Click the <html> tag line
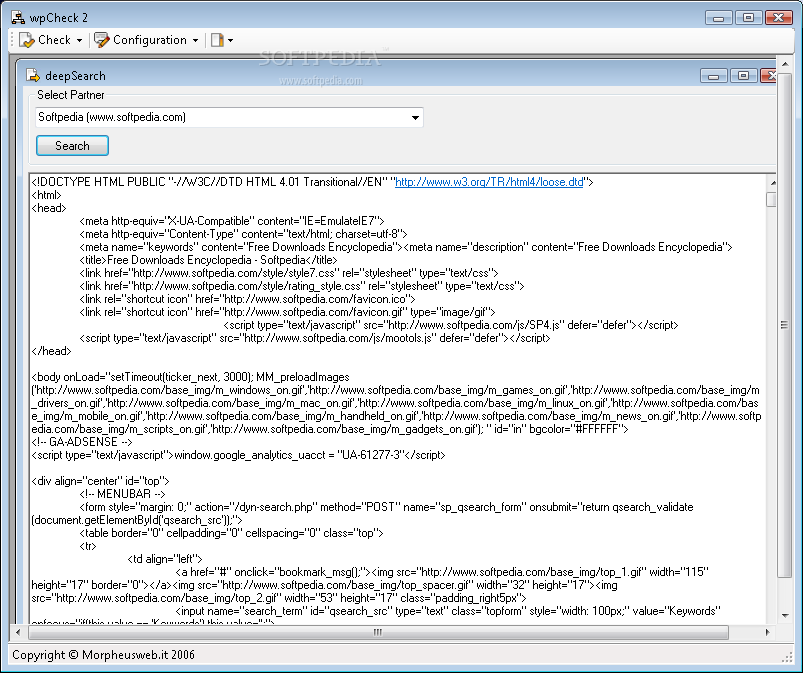Image resolution: width=803 pixels, height=673 pixels. click(47, 195)
